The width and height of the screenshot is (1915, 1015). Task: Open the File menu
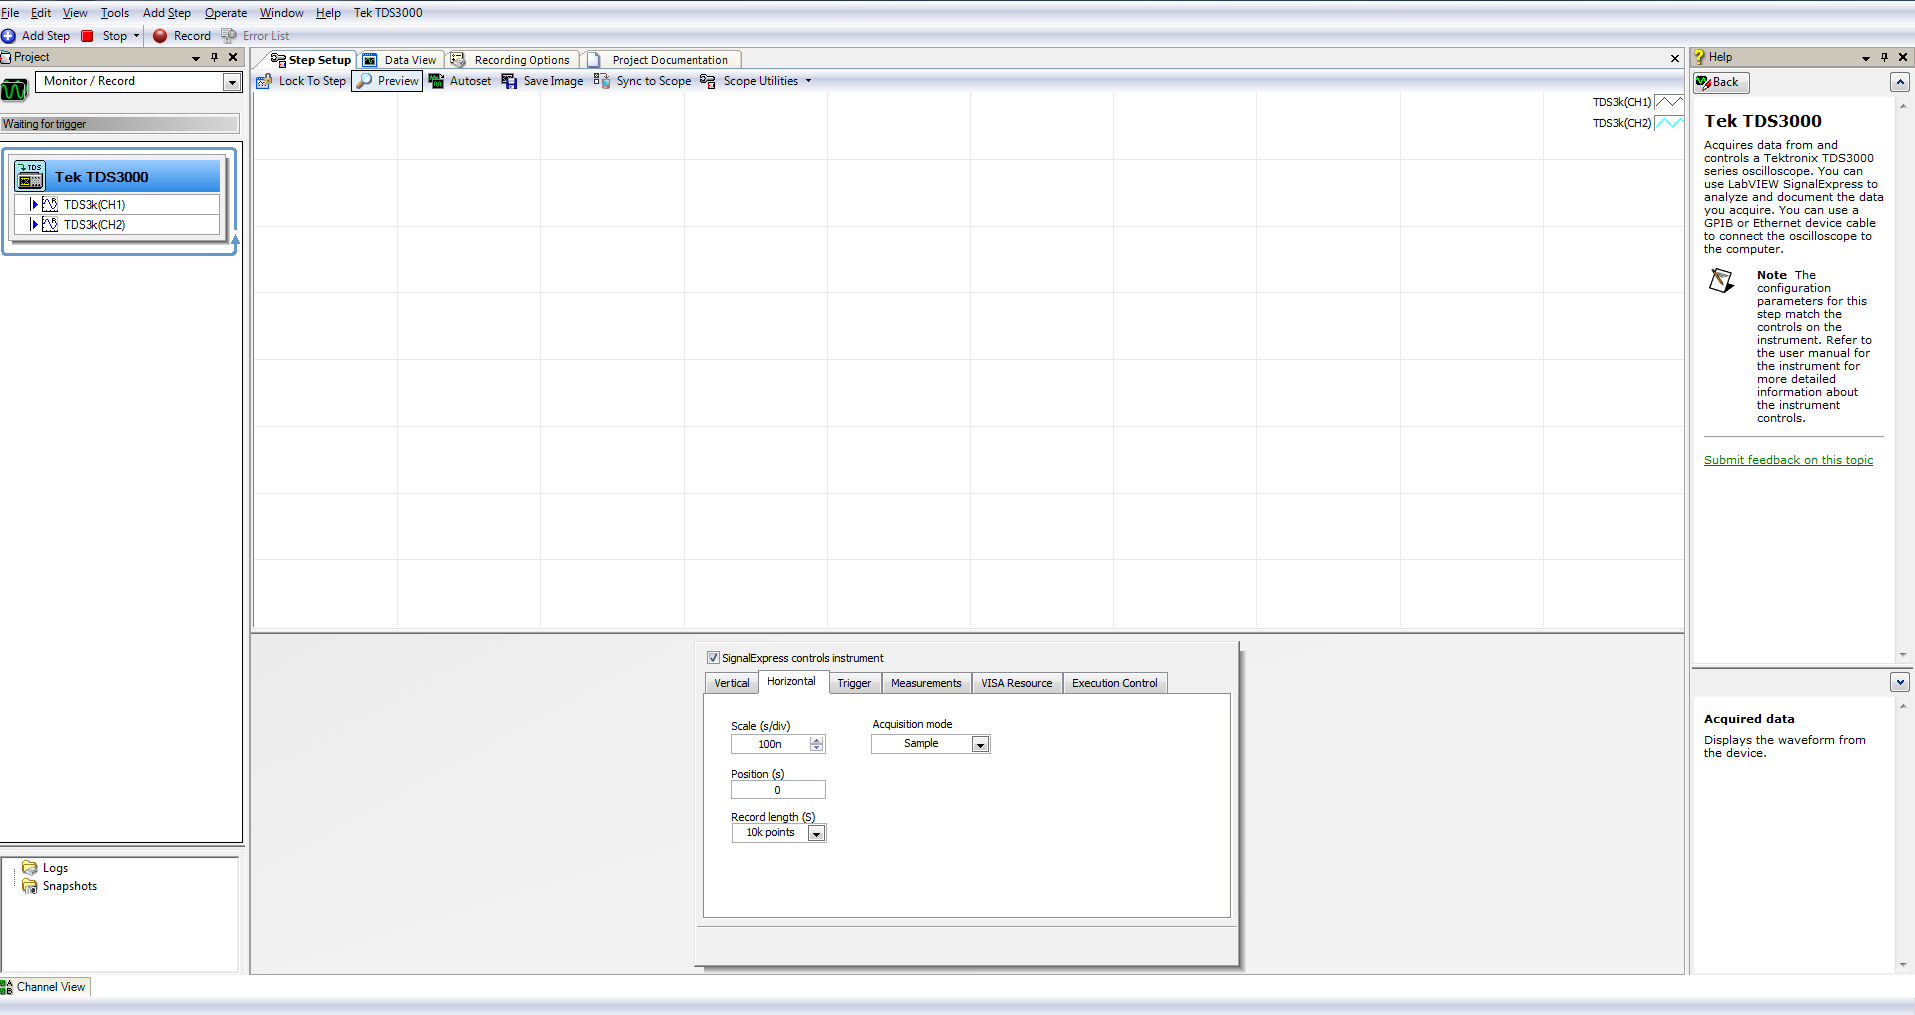[10, 13]
